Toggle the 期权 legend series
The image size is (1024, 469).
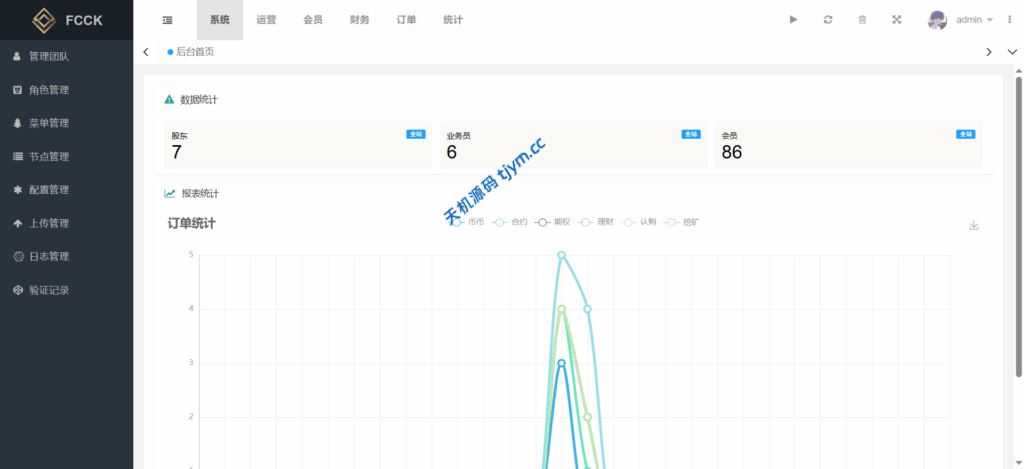pyautogui.click(x=553, y=222)
